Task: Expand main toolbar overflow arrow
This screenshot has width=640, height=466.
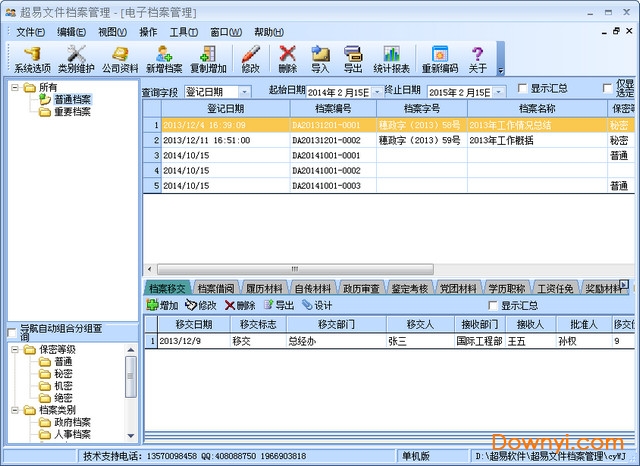Action: point(501,71)
